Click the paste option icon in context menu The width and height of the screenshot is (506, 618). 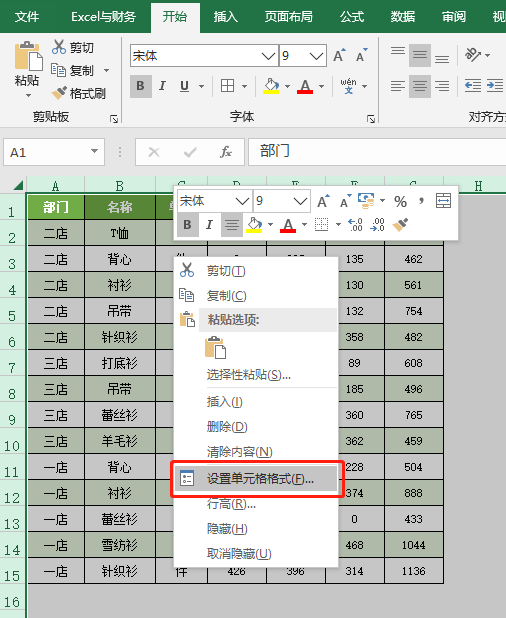[x=215, y=347]
